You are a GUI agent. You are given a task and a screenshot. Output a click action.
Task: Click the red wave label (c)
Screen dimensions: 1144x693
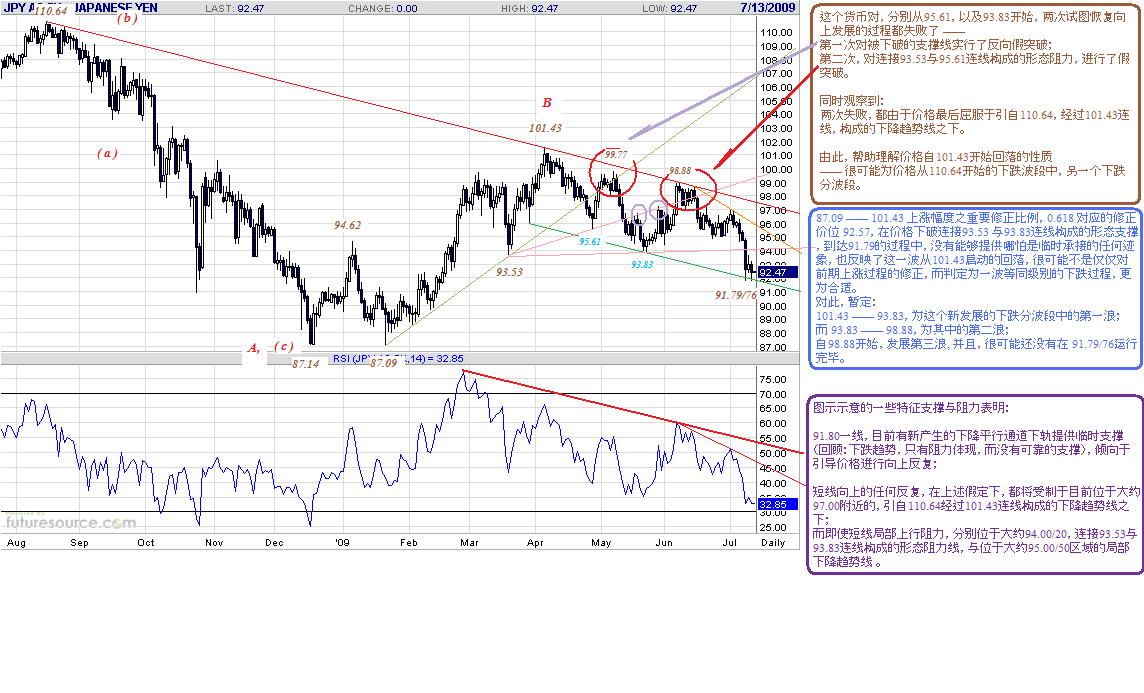pyautogui.click(x=284, y=346)
